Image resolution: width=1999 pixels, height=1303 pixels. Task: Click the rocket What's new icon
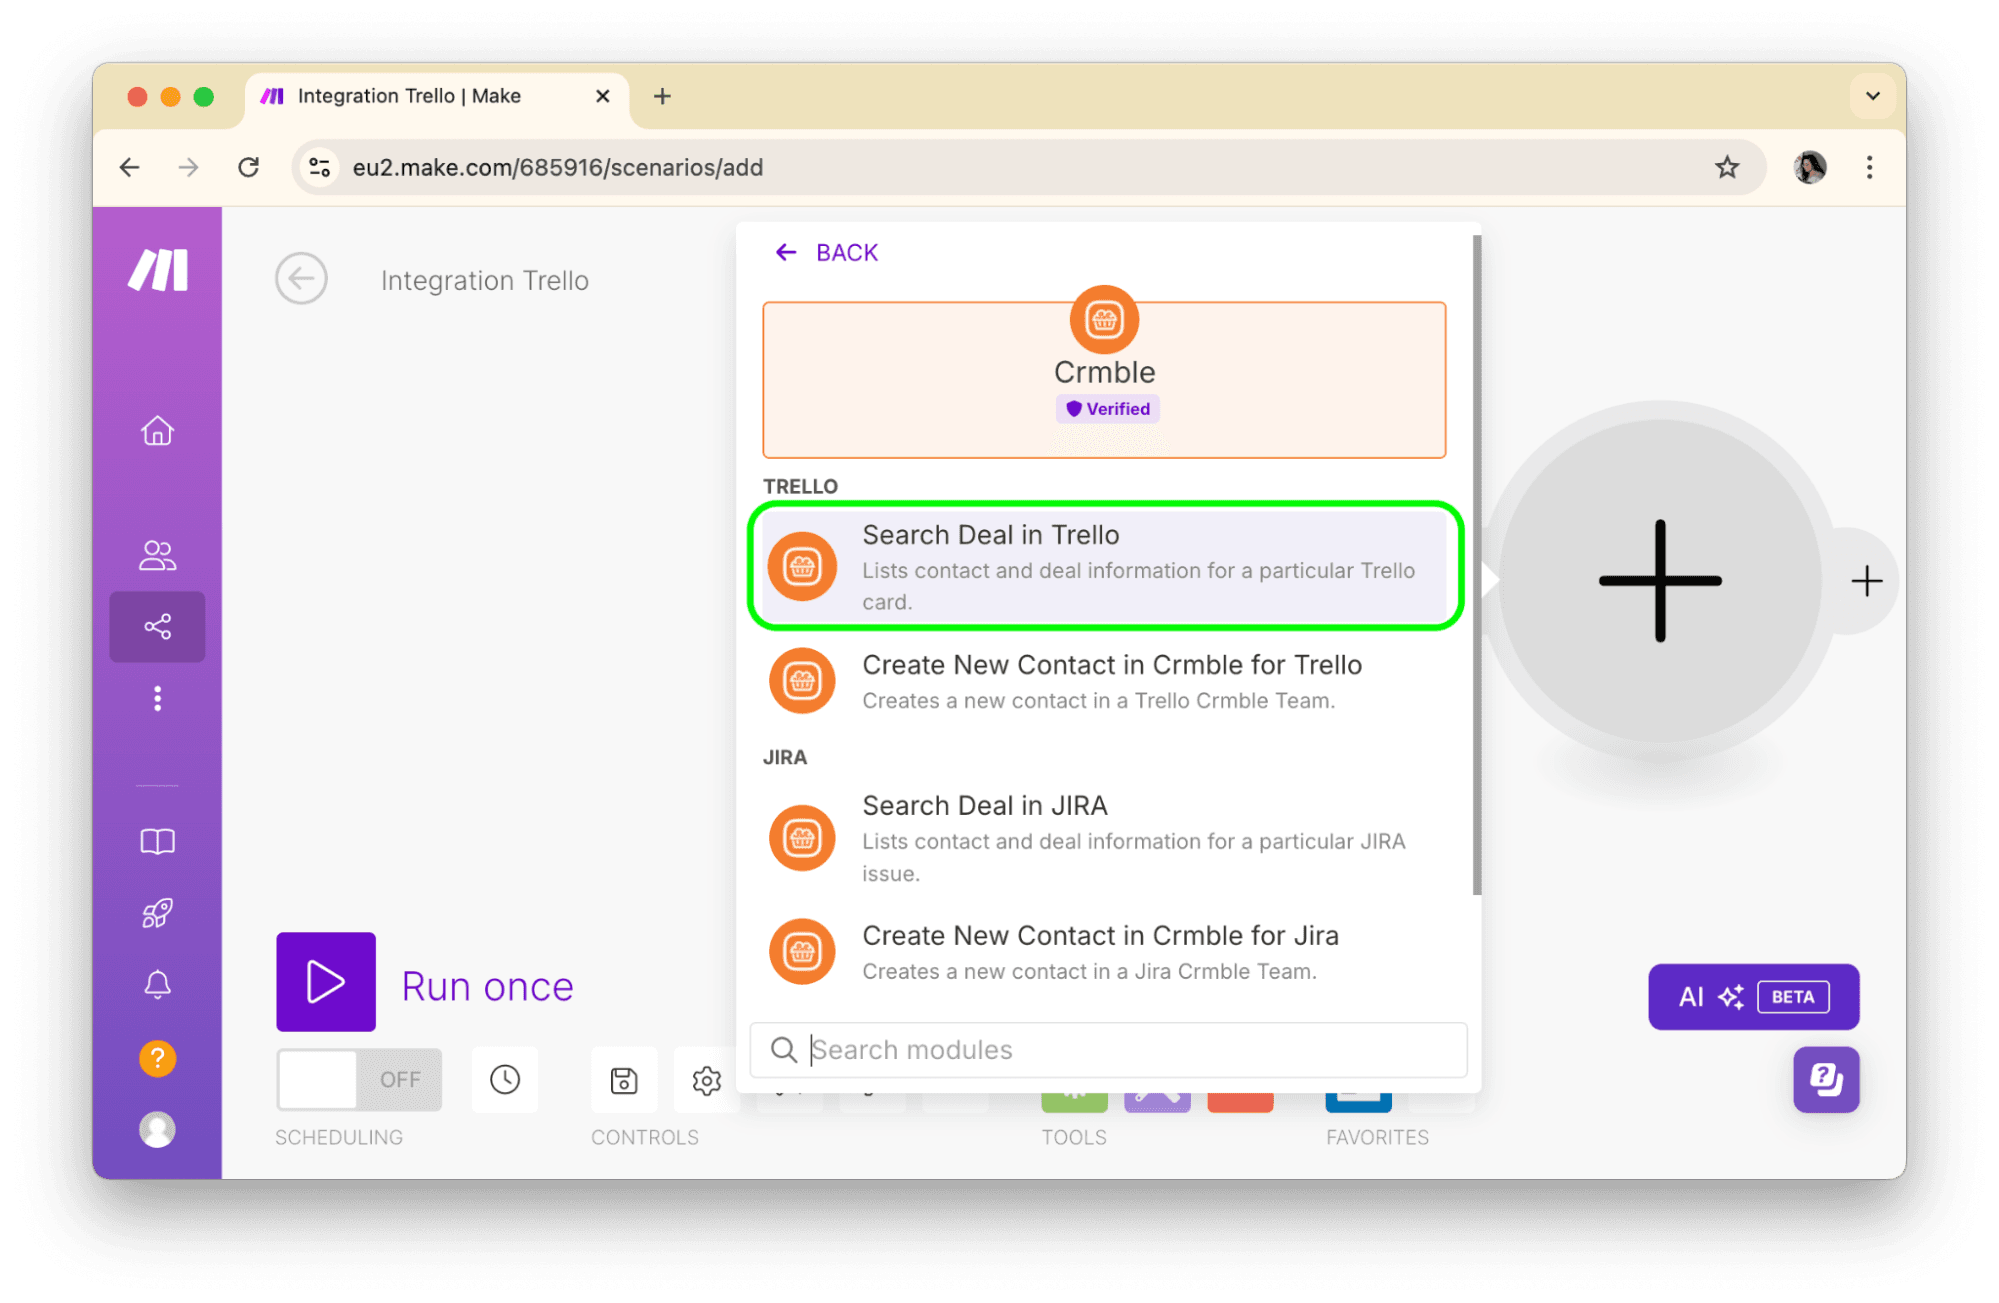click(157, 913)
